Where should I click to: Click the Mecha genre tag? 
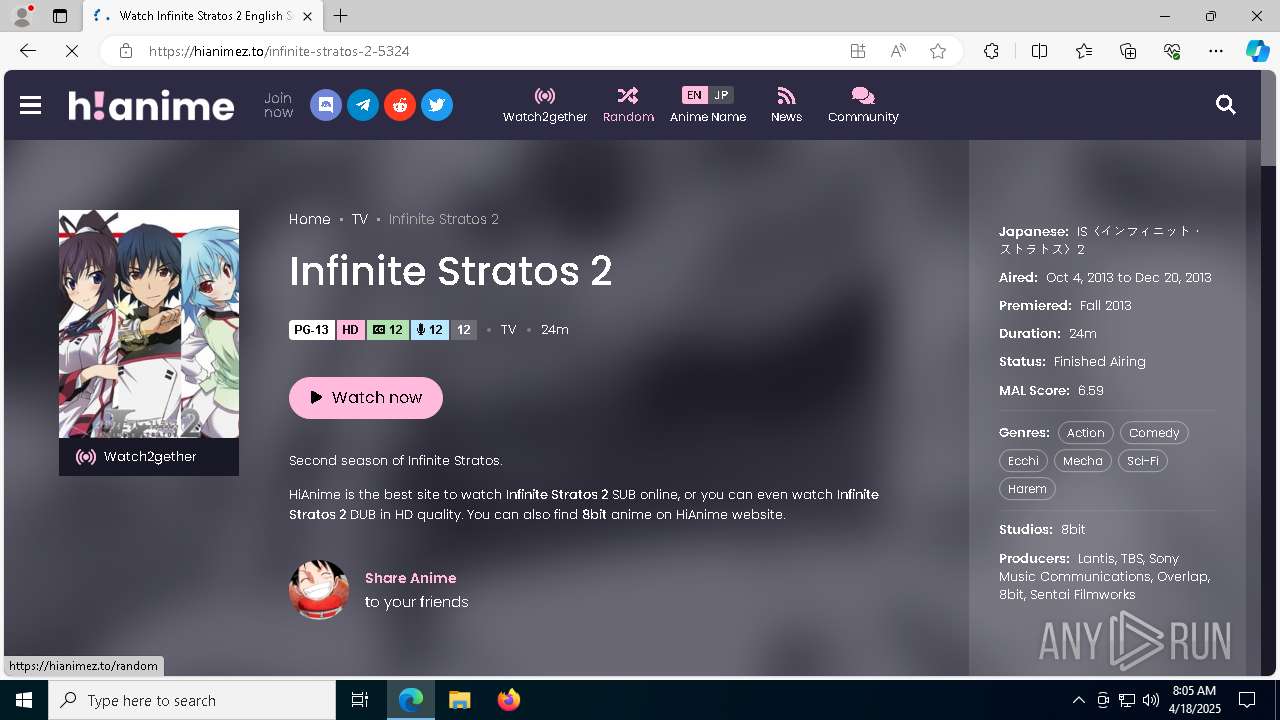[x=1082, y=461]
